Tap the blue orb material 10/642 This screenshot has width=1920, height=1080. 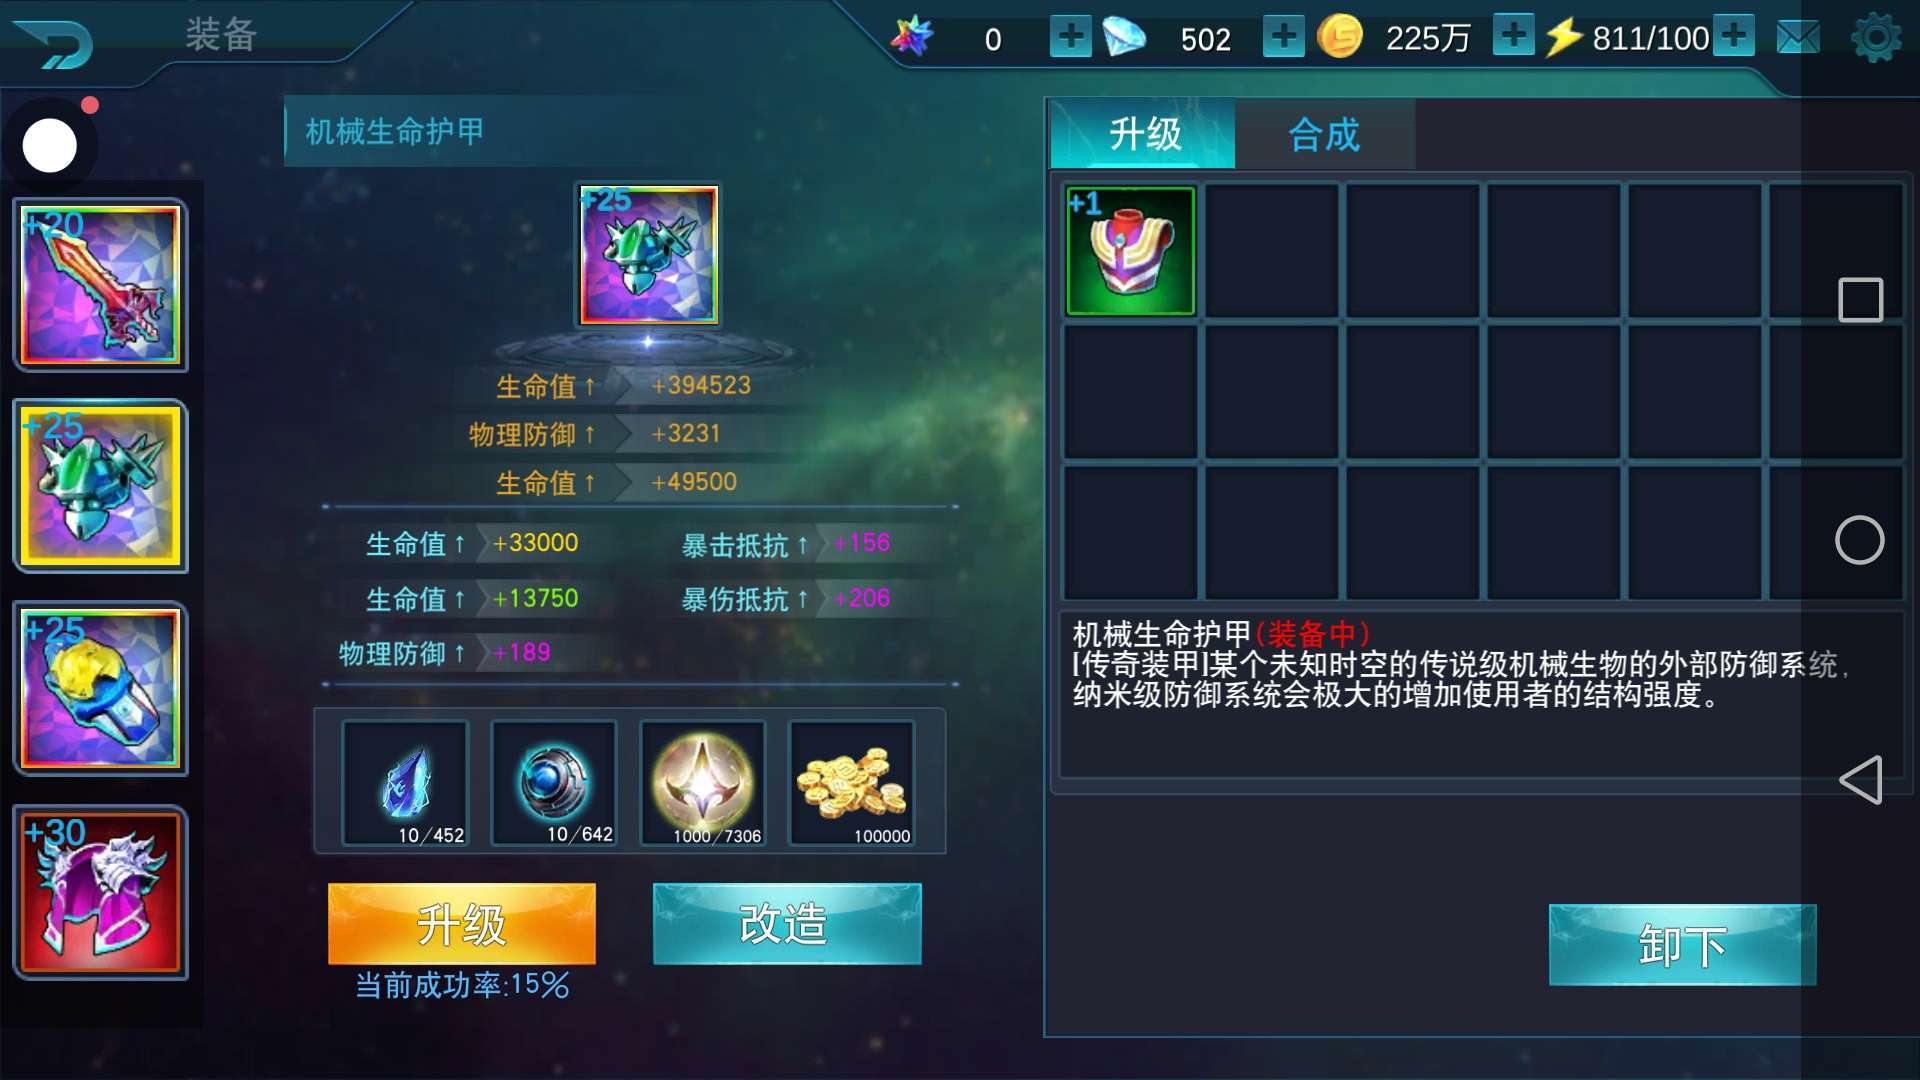tap(554, 783)
